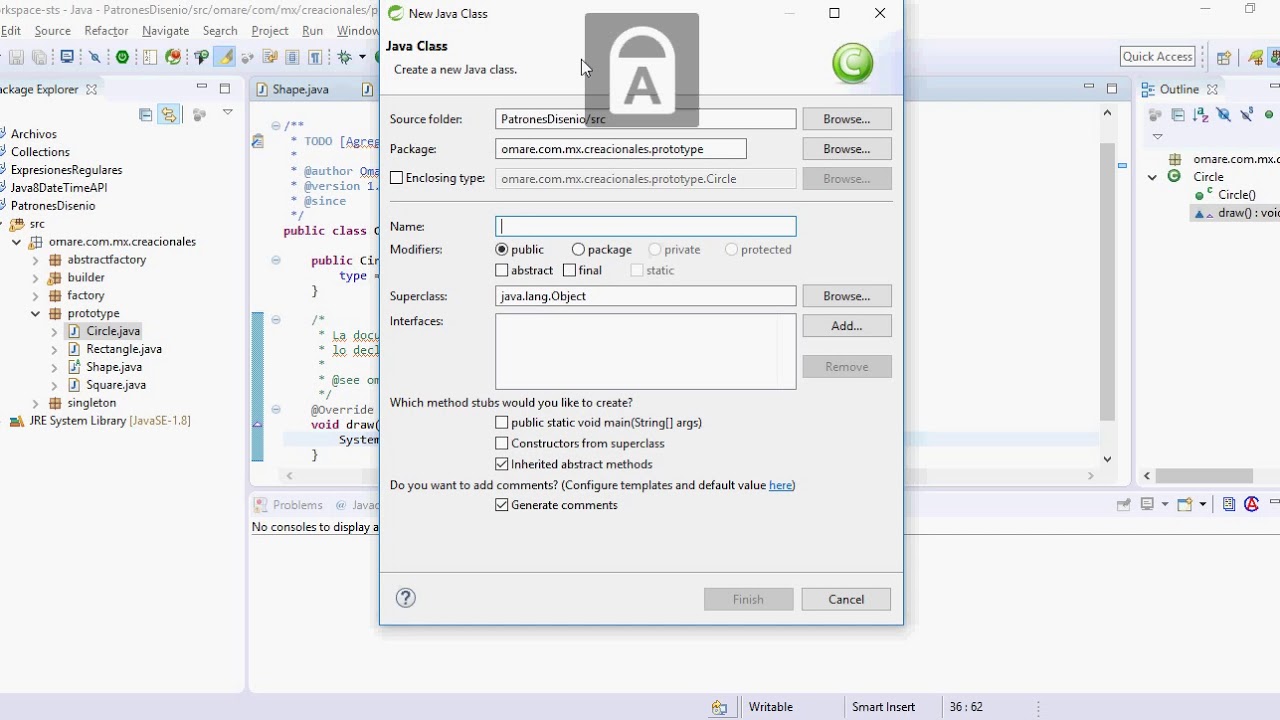
Task: Click Collapse All icon in Outline toolbar
Action: (x=1178, y=114)
